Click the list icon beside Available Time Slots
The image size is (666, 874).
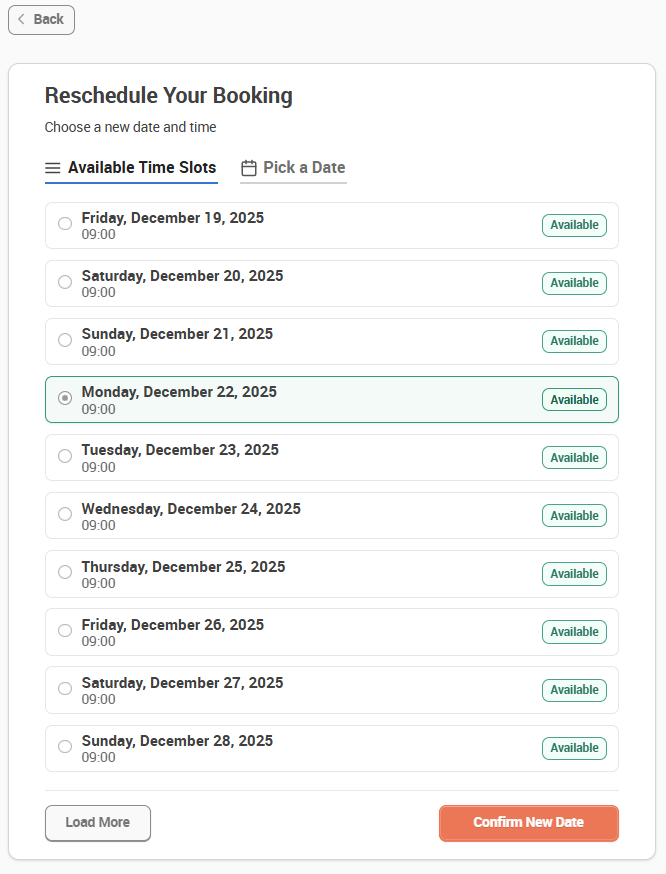pos(52,168)
